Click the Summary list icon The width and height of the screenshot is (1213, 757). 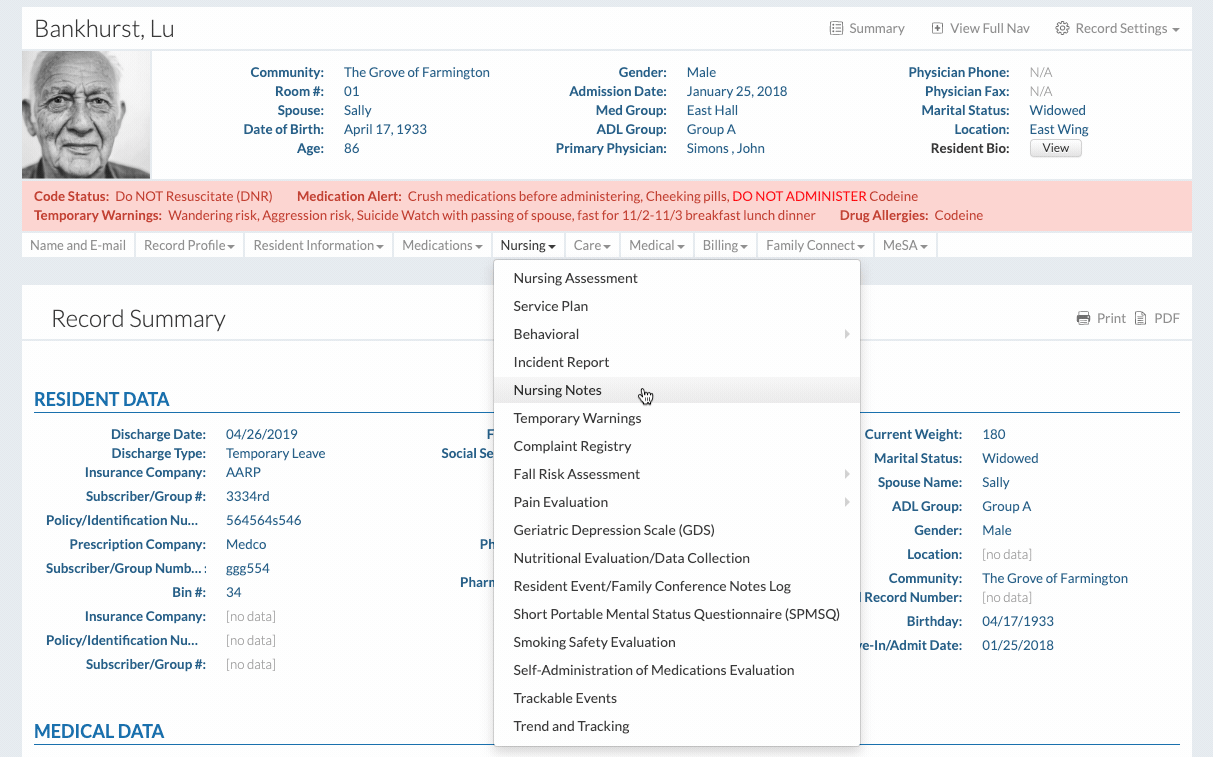click(x=836, y=29)
